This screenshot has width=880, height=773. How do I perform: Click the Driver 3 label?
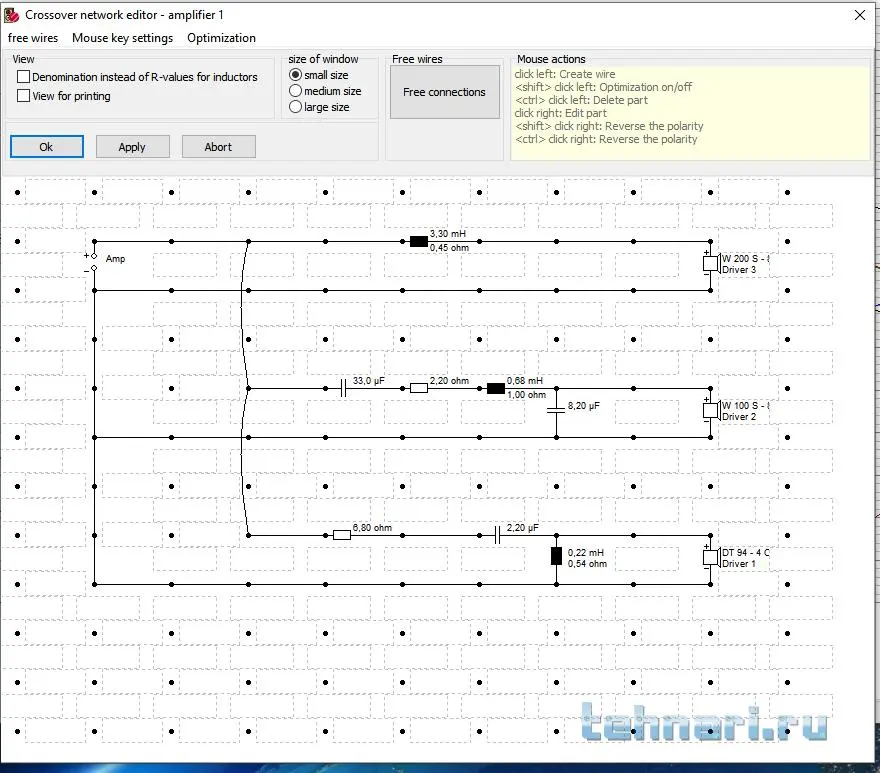coord(739,269)
